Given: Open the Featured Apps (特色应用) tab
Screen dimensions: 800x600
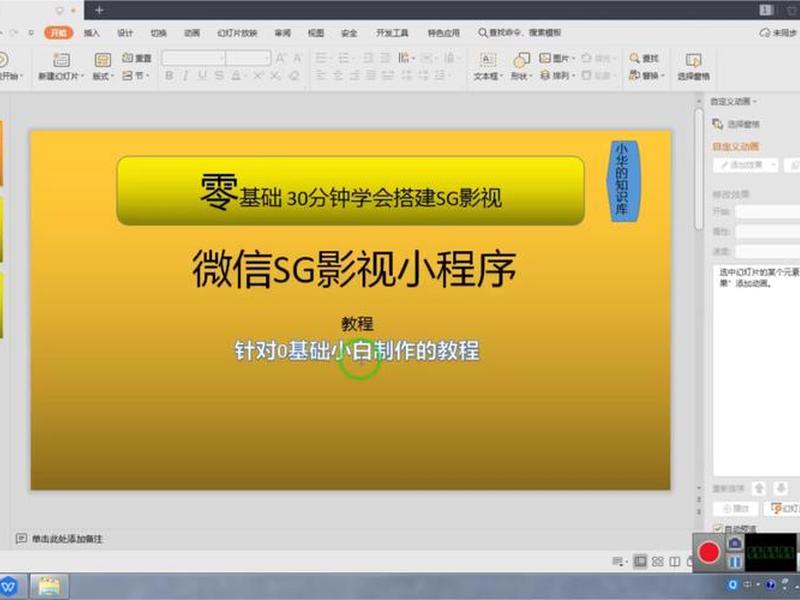Looking at the screenshot, I should (443, 33).
